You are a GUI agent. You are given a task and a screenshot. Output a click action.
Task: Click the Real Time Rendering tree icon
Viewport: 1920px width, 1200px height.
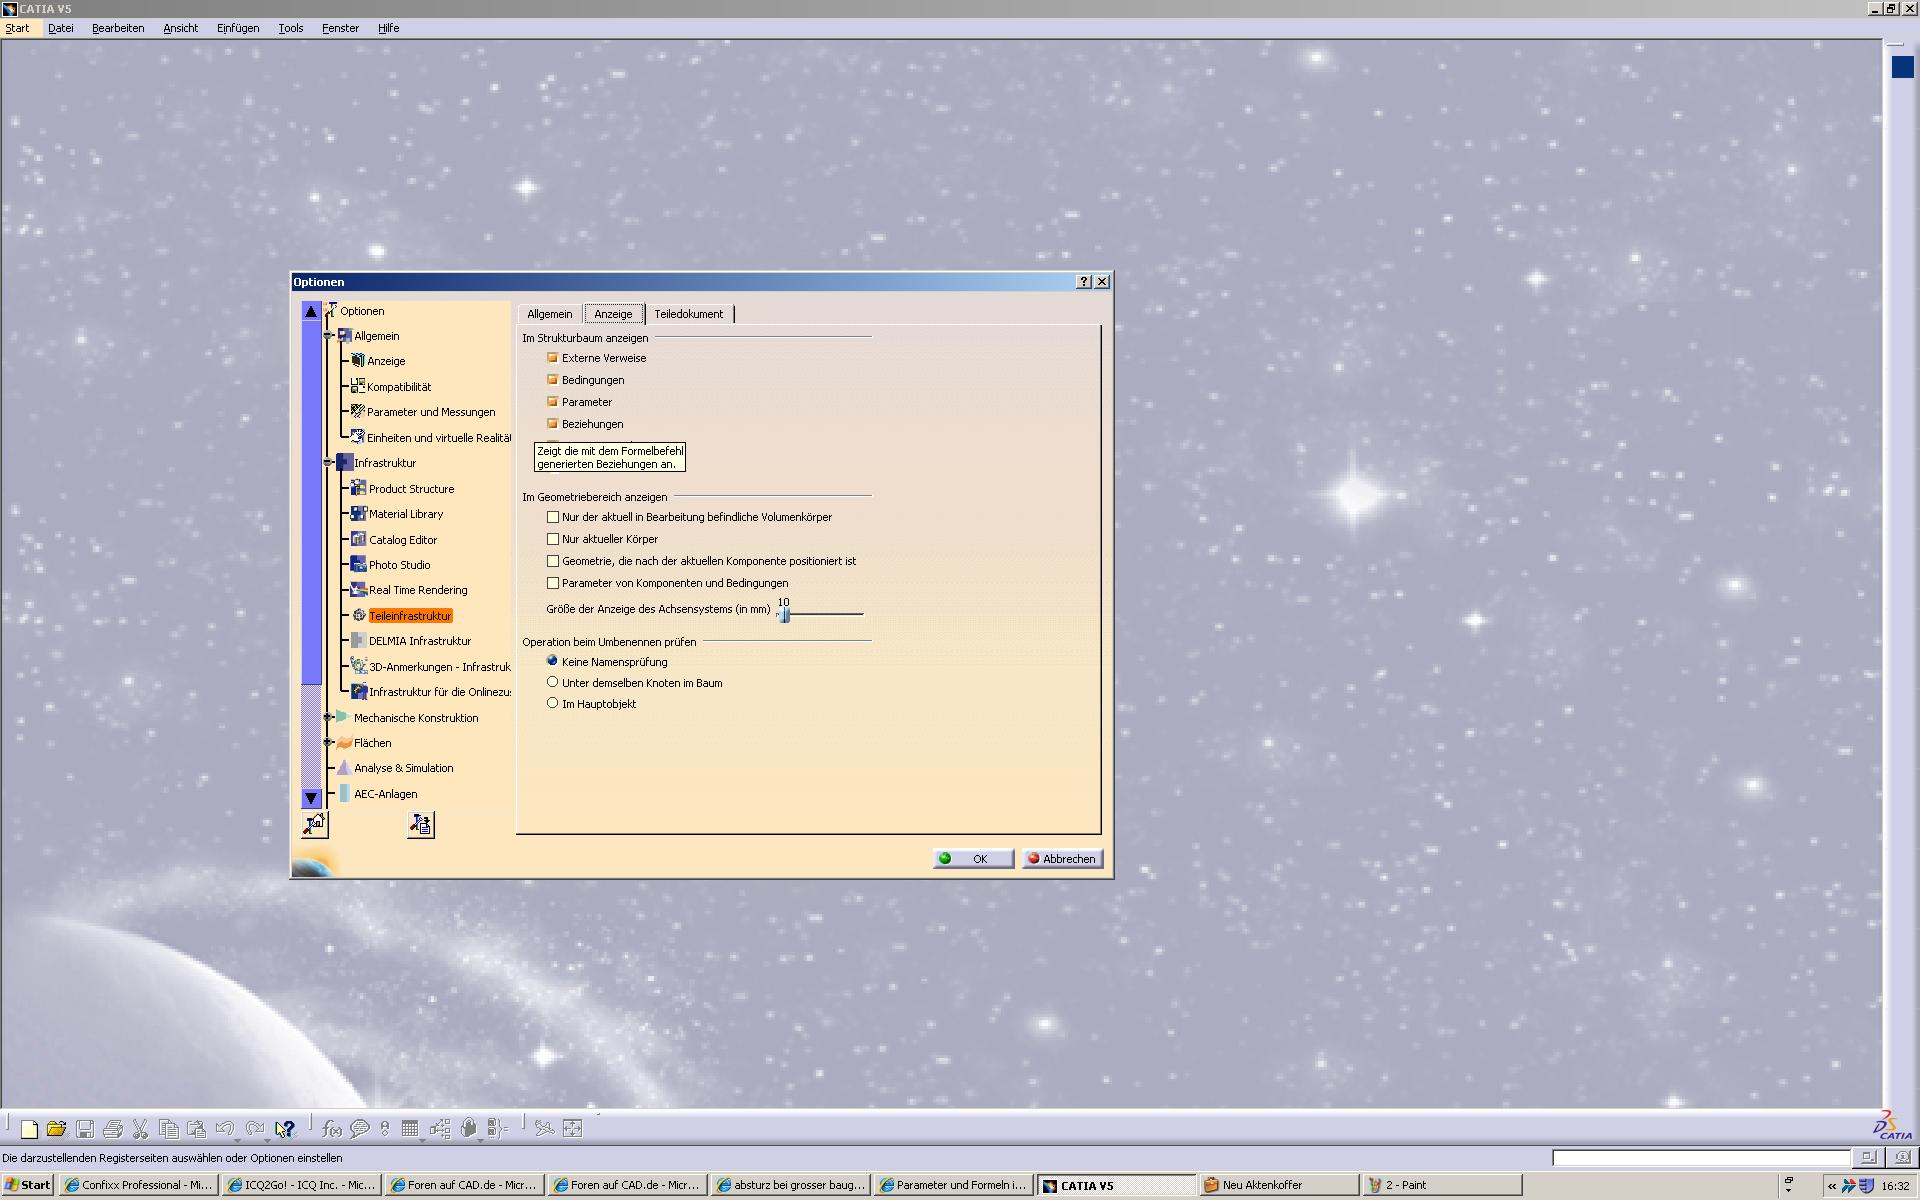coord(358,590)
